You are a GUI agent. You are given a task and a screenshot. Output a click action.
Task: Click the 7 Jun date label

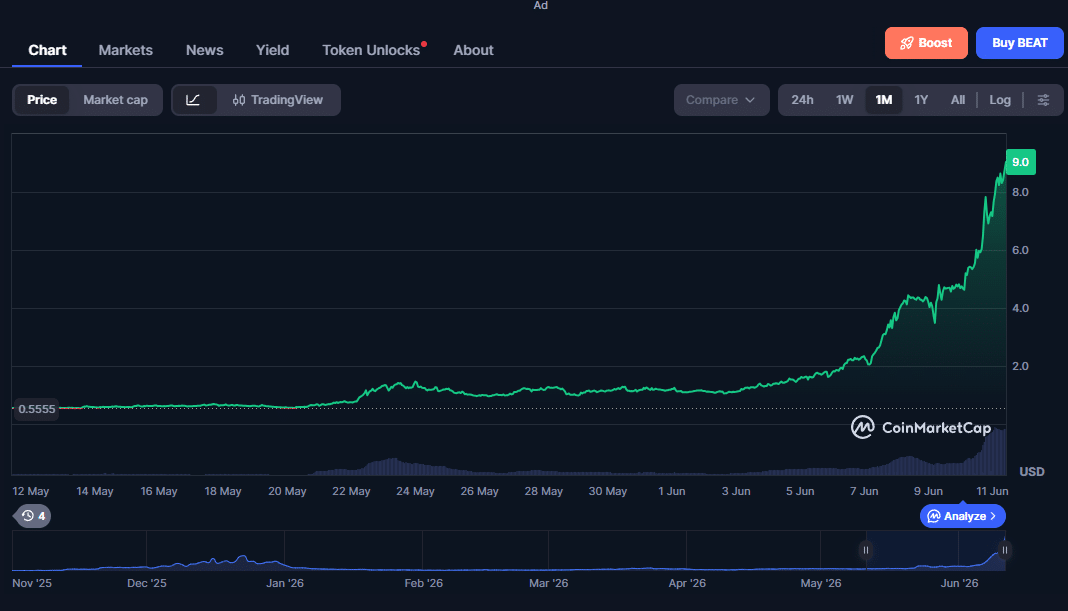coord(864,491)
